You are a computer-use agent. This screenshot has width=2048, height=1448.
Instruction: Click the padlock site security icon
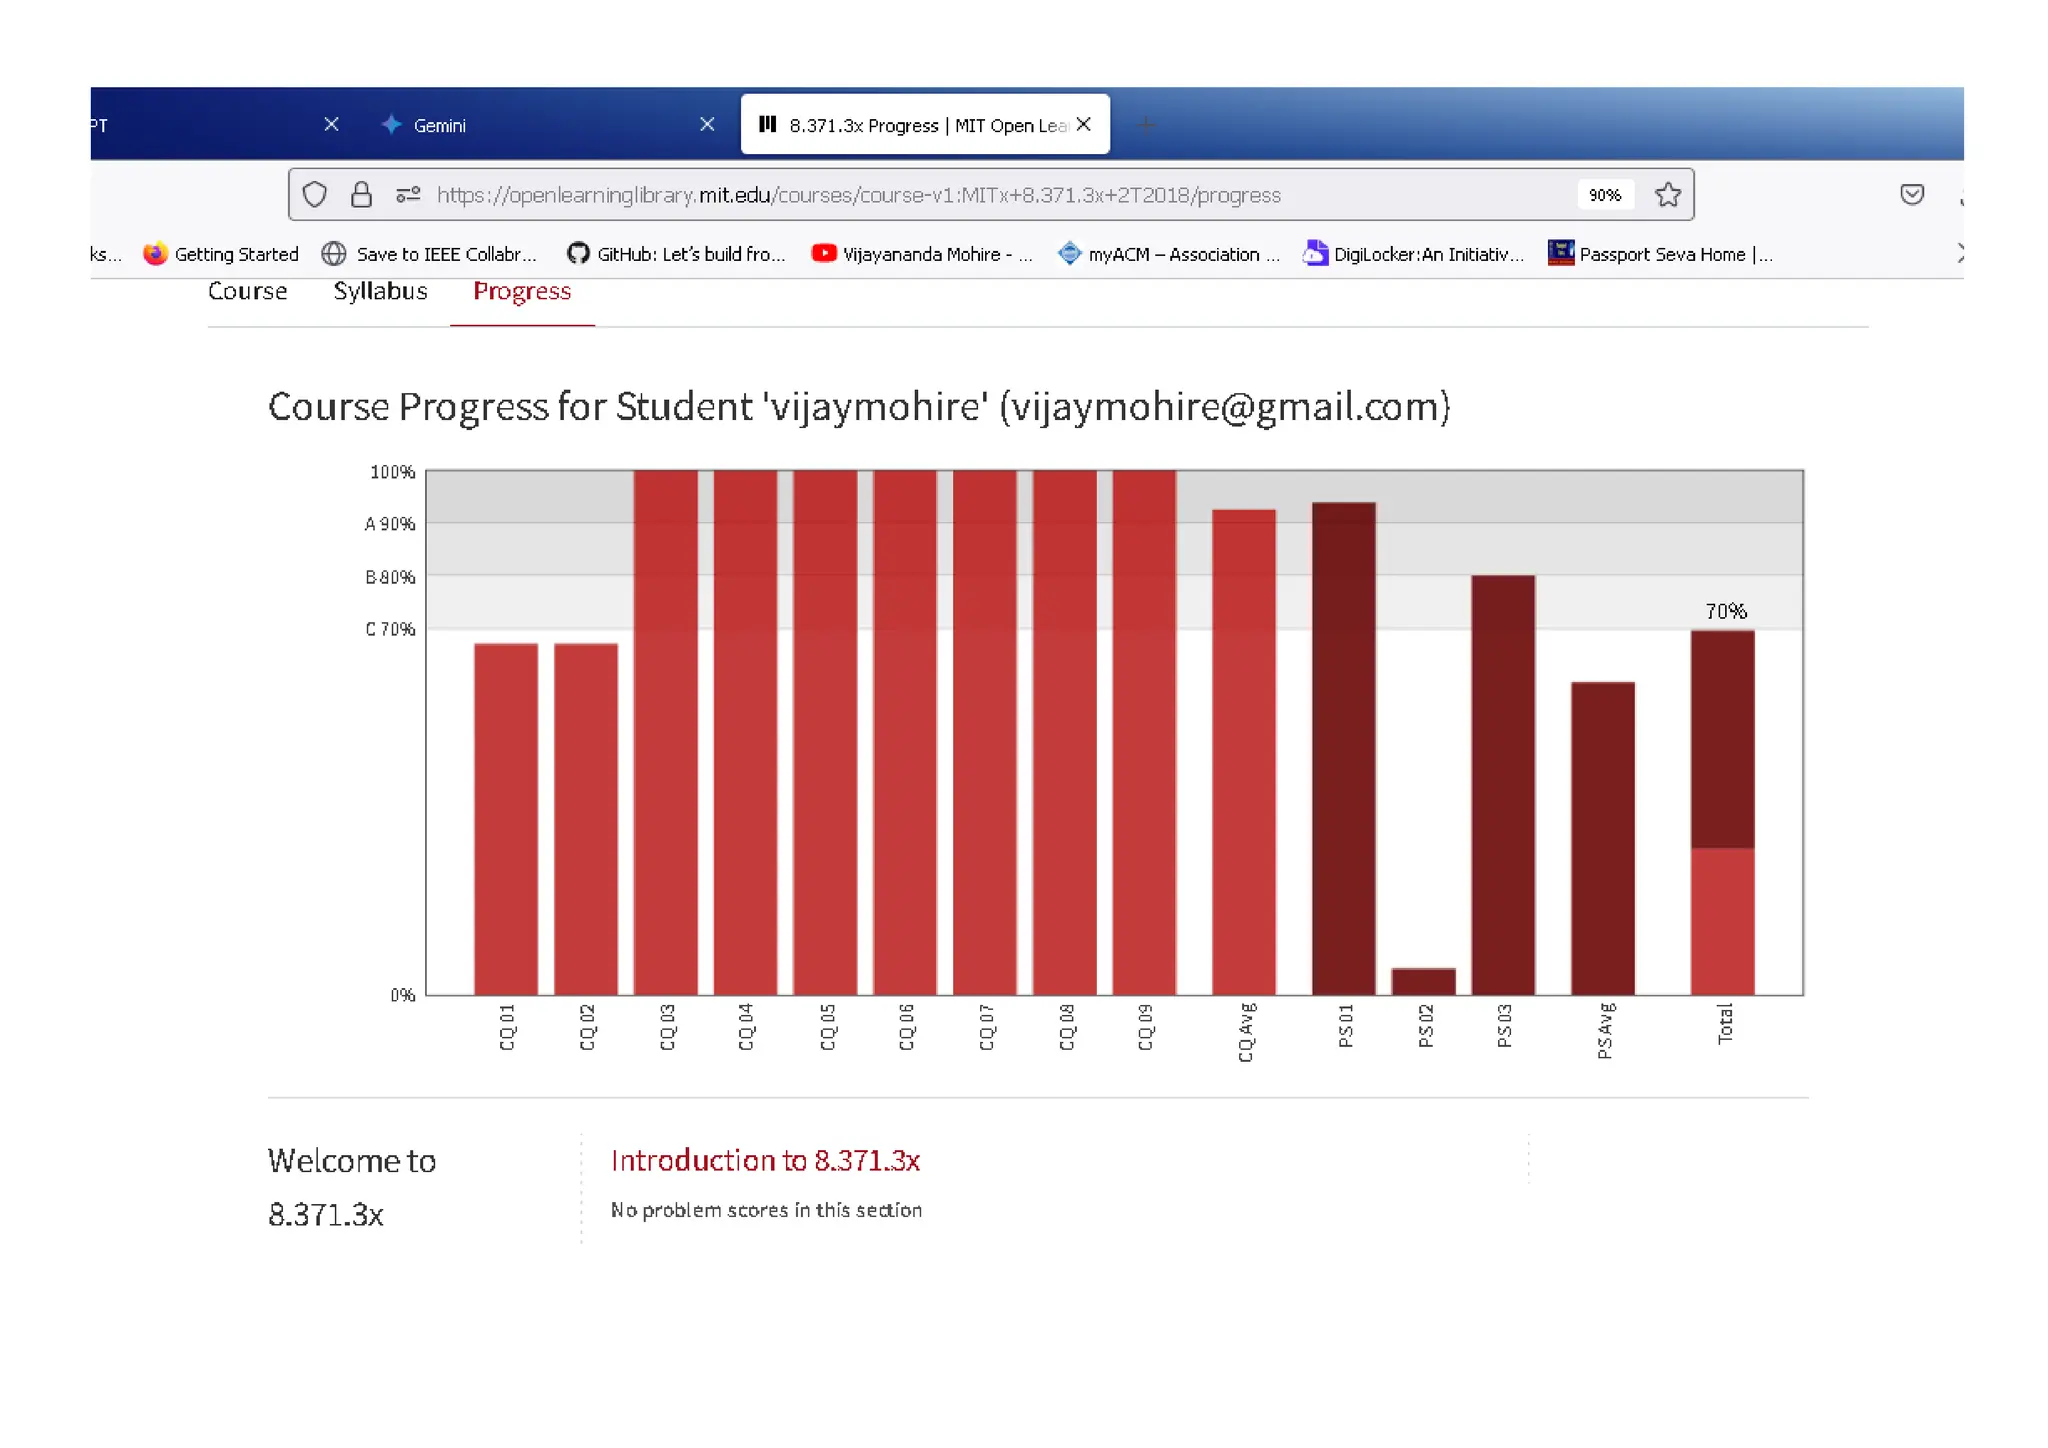click(x=361, y=195)
